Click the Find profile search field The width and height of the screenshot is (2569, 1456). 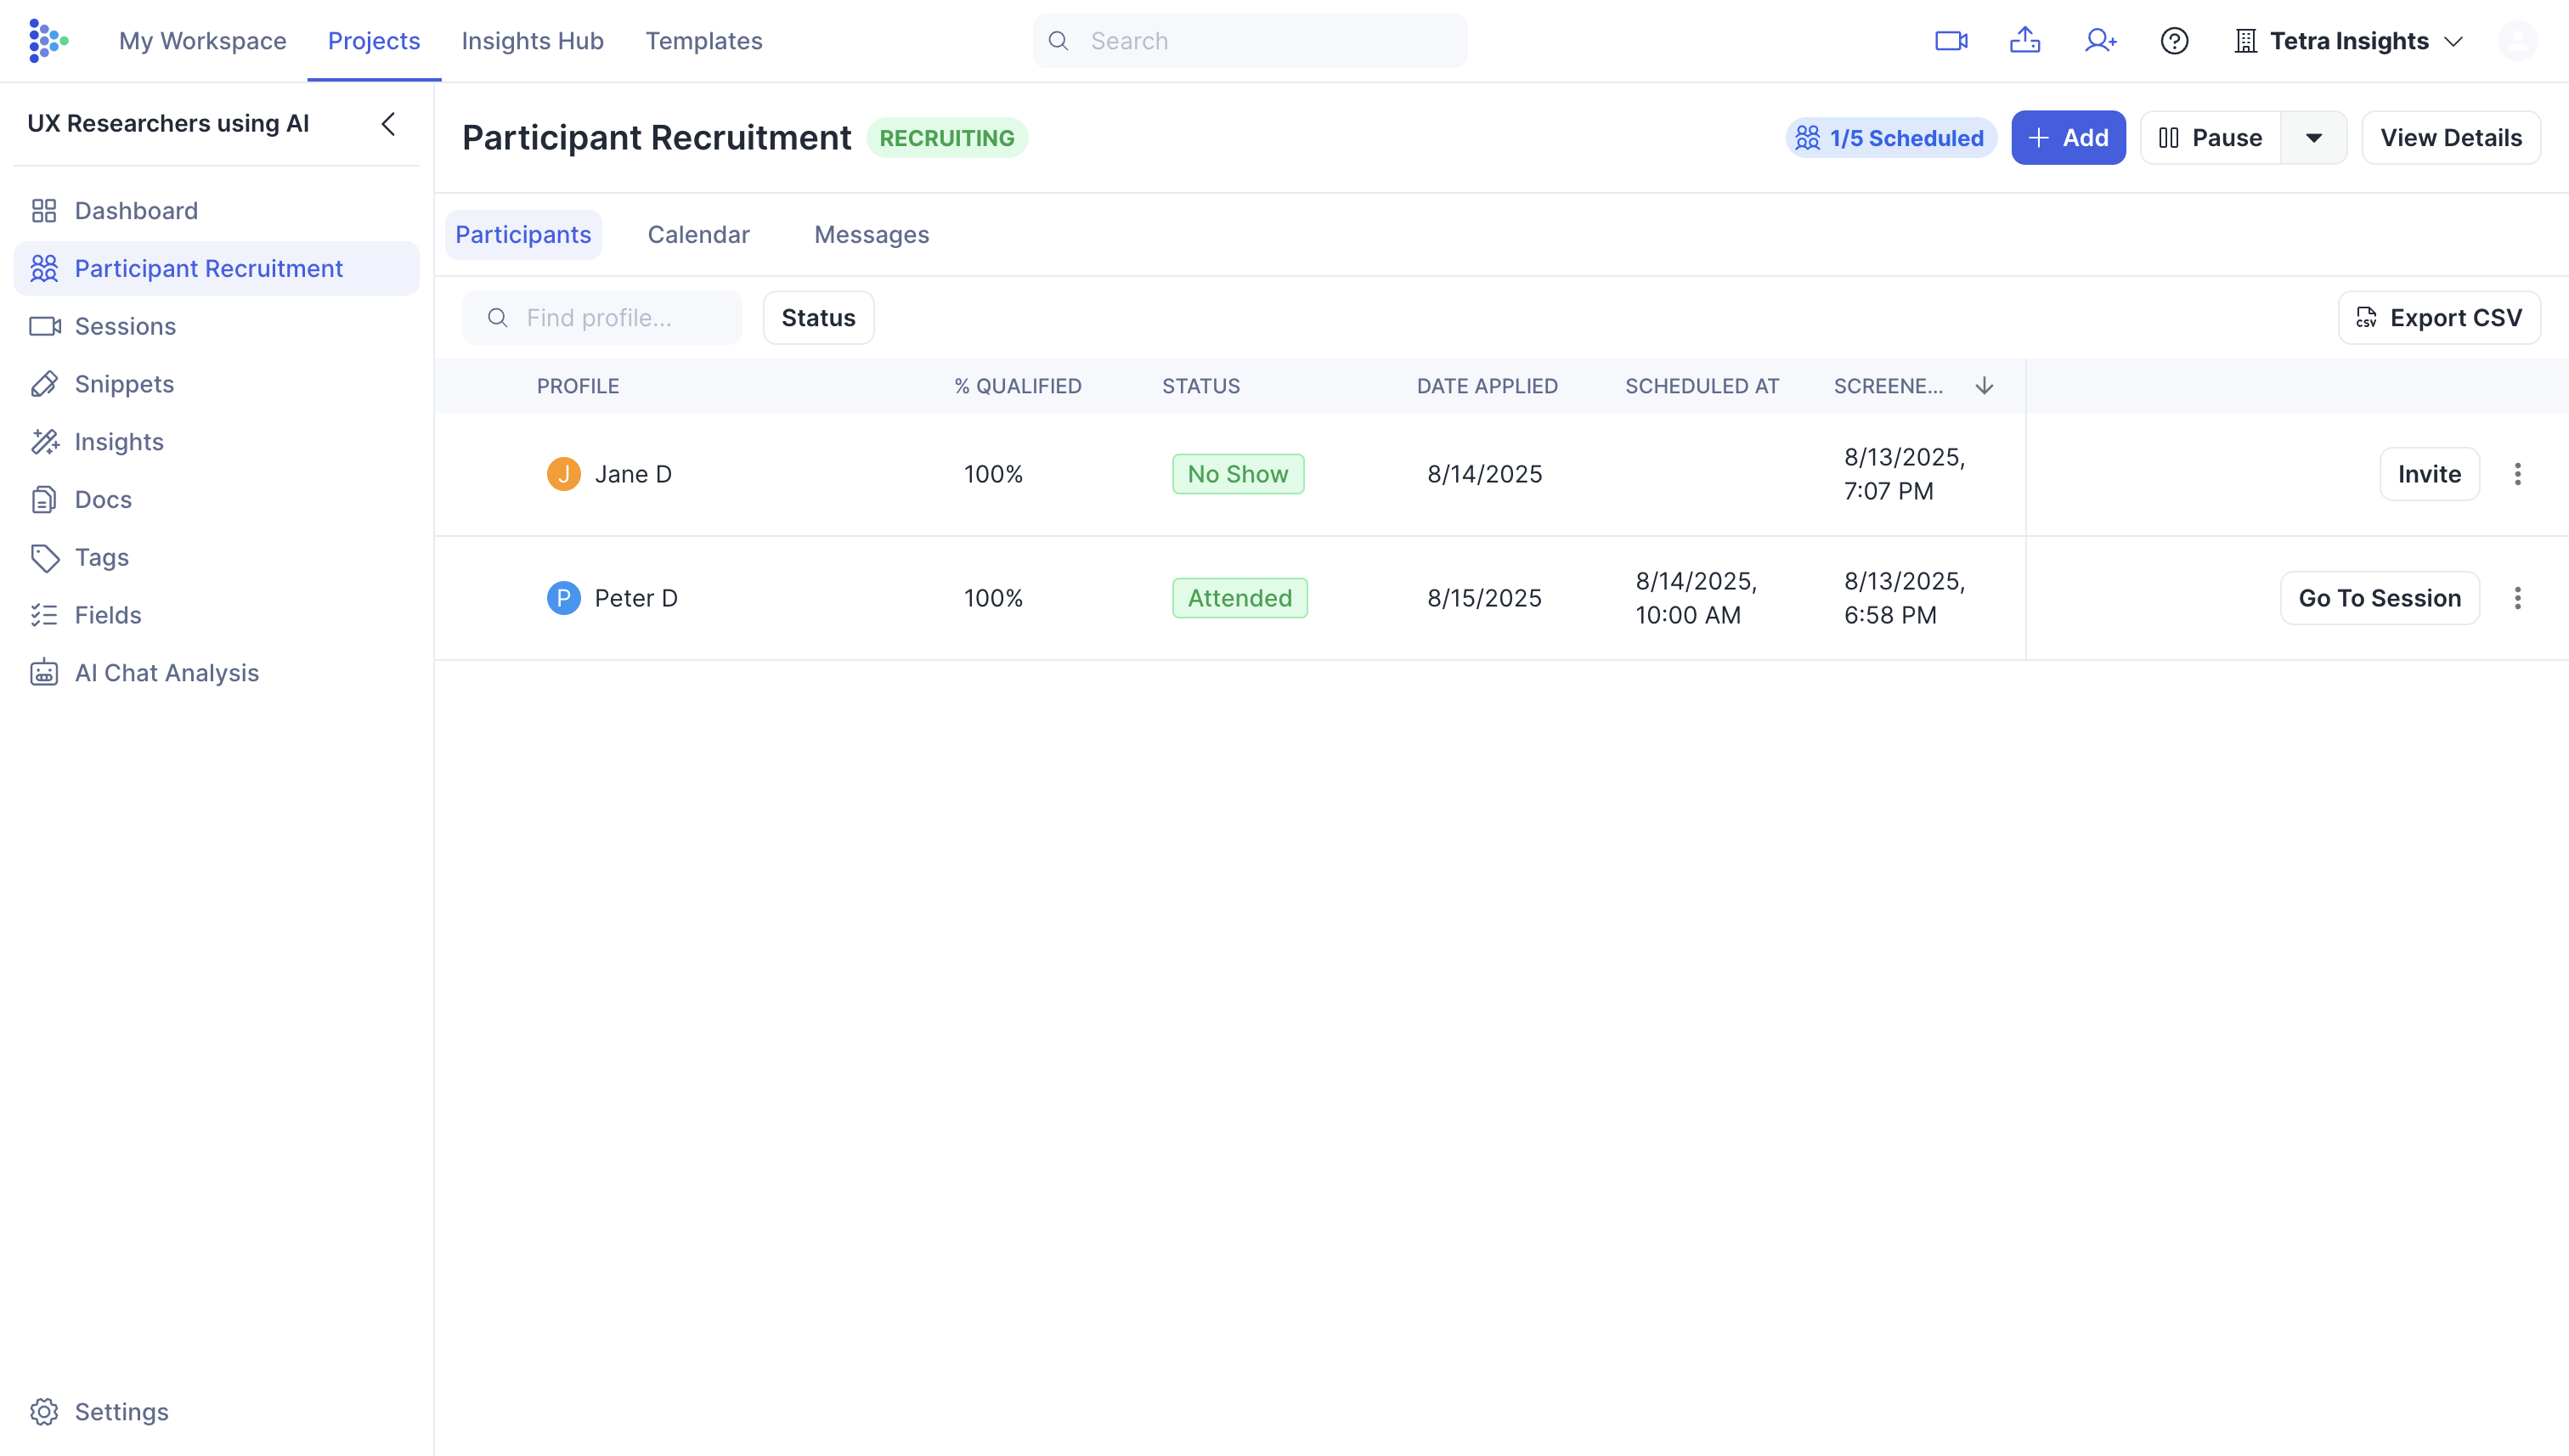click(x=602, y=318)
